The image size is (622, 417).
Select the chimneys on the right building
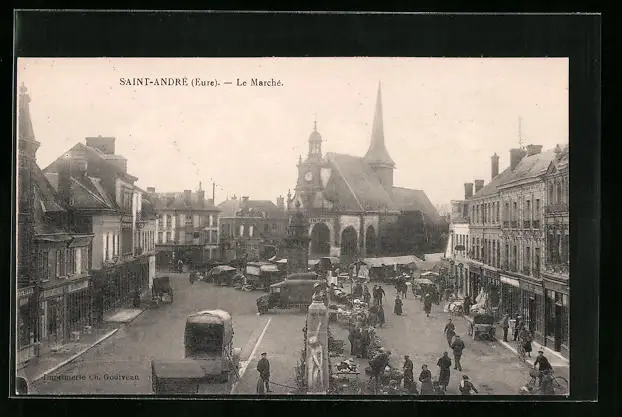coord(512,158)
